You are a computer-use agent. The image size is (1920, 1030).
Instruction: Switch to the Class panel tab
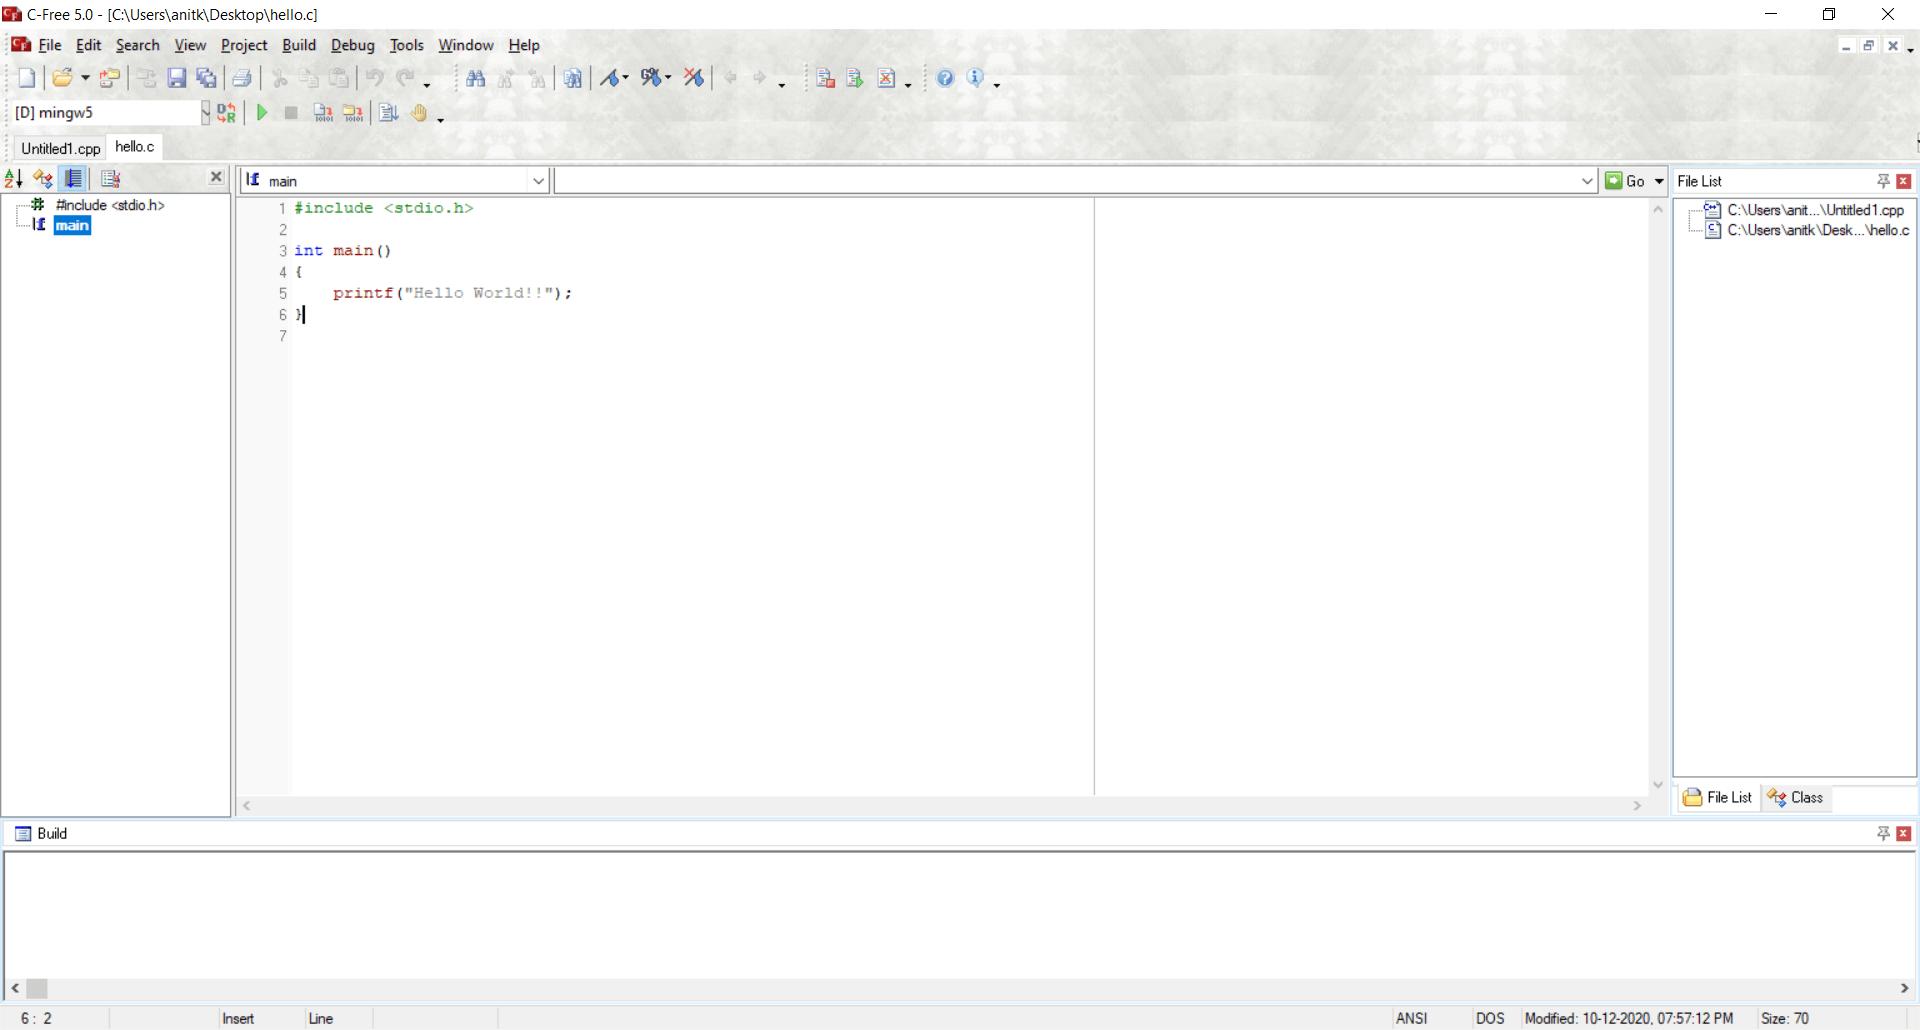point(1796,798)
